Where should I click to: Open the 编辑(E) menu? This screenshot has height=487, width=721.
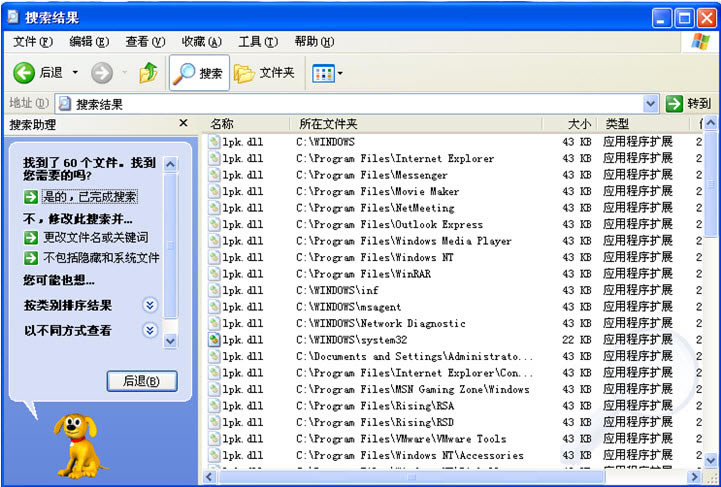pos(89,42)
